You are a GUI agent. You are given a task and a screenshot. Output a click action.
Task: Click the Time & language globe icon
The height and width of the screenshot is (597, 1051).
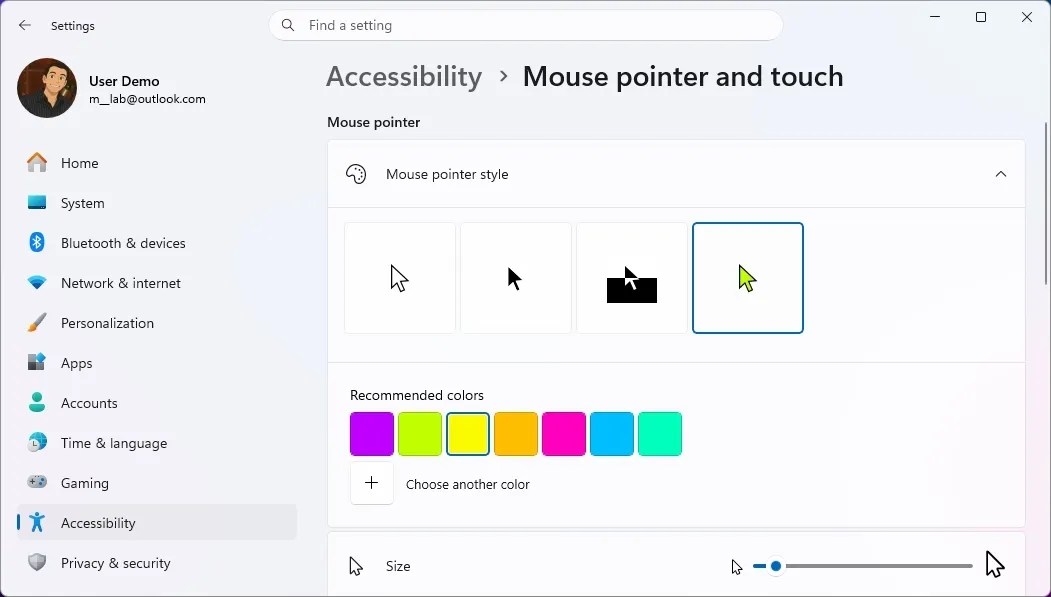(x=37, y=443)
